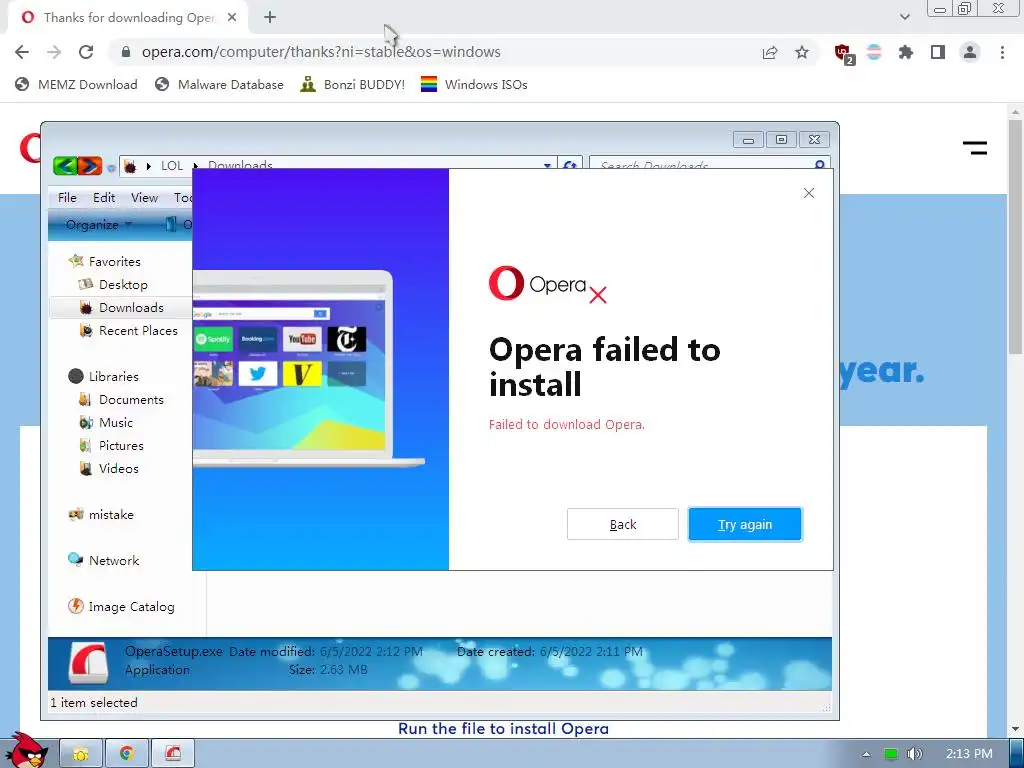
Task: Open the Malware Database bookmark
Action: pyautogui.click(x=219, y=84)
